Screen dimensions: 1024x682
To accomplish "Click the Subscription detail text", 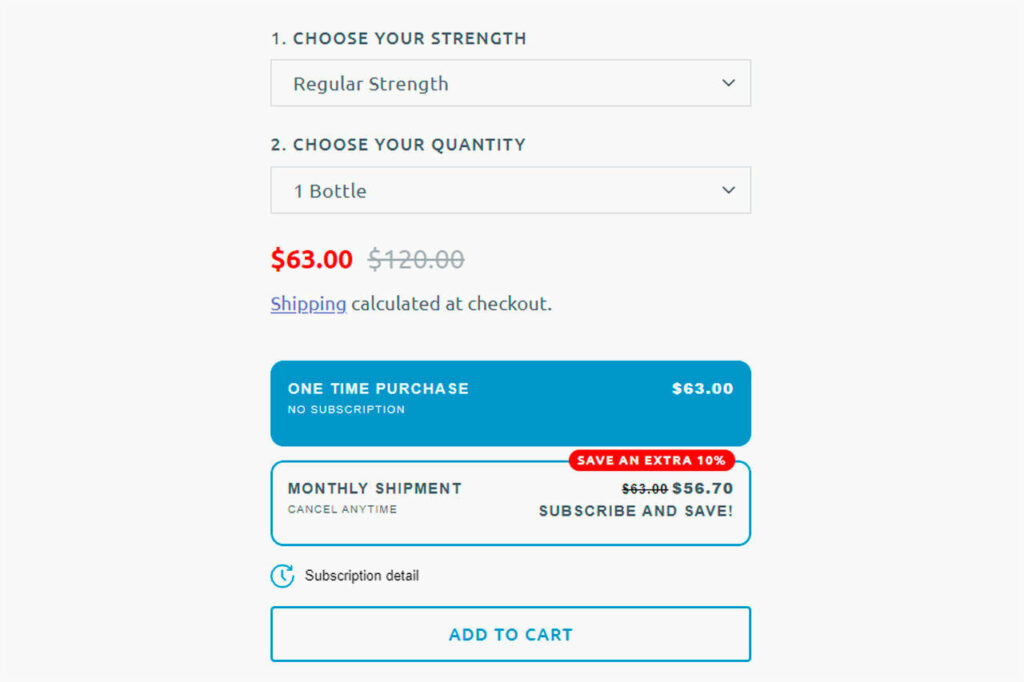I will click(362, 576).
